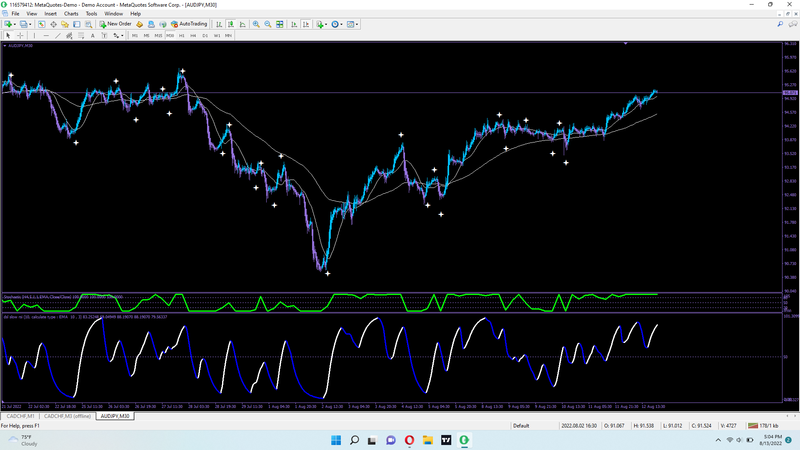Image resolution: width=800 pixels, height=450 pixels.
Task: Switch chart to candlesticks view
Action: tap(232, 23)
